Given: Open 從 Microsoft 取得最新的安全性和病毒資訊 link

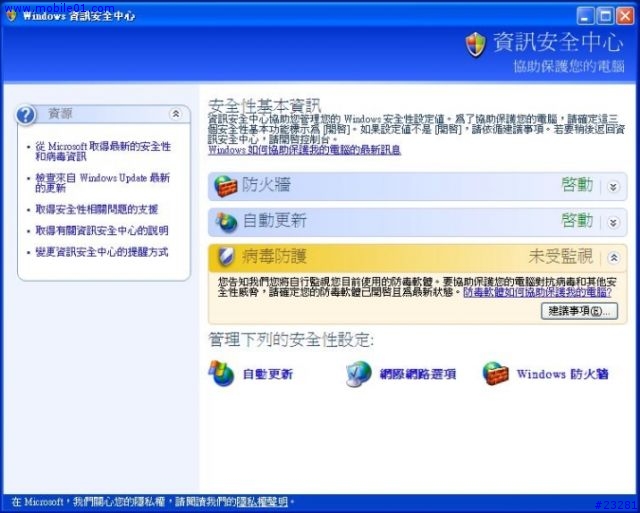Looking at the screenshot, I should (x=103, y=151).
